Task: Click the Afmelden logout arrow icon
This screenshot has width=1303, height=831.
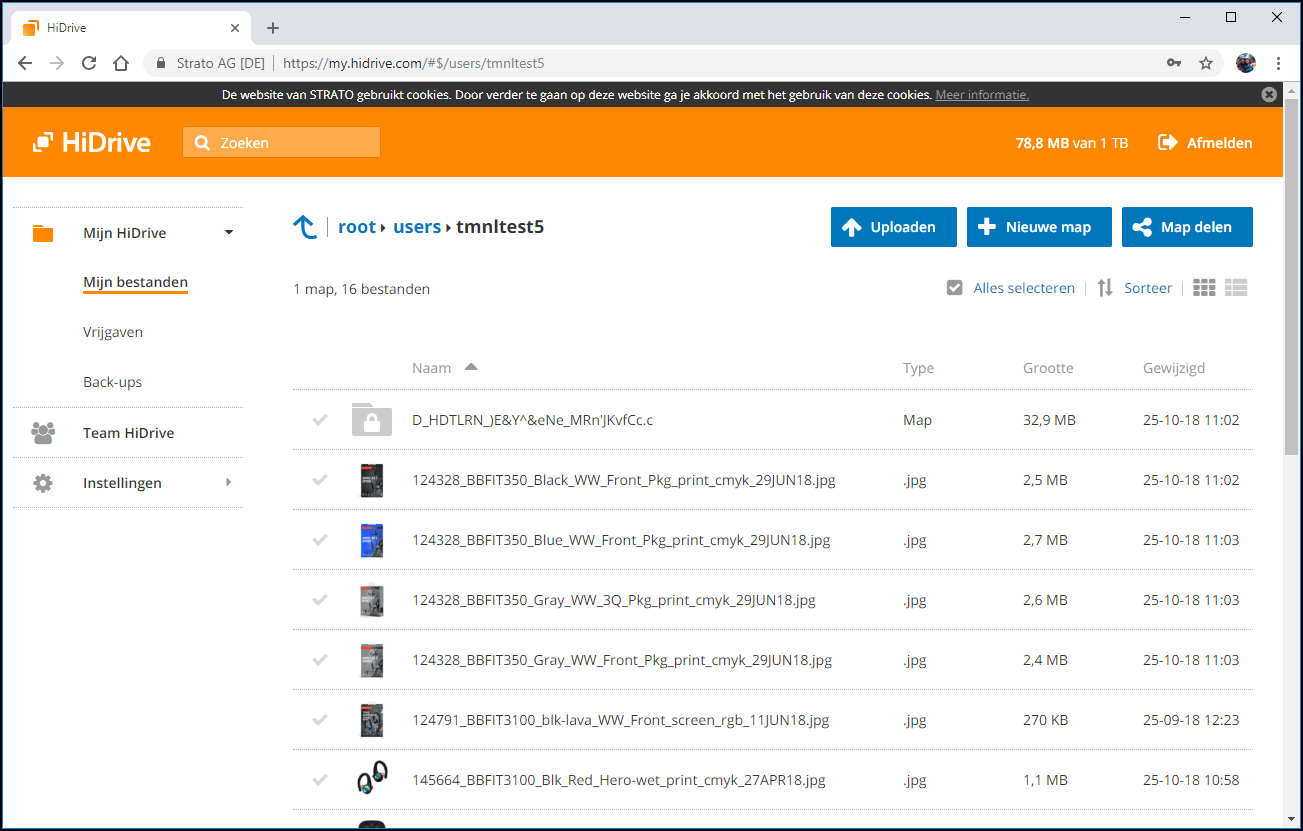Action: 1167,143
